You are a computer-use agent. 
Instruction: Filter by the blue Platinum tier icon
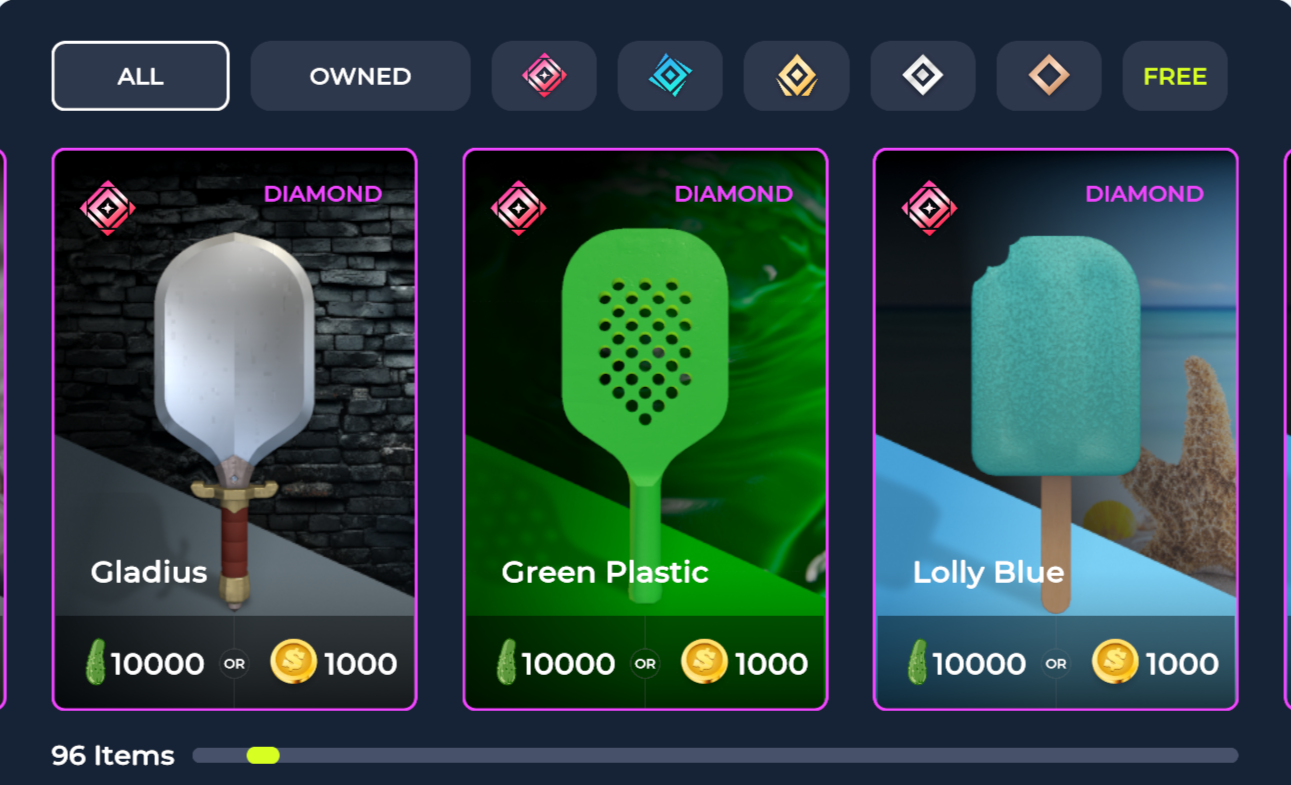pos(670,76)
